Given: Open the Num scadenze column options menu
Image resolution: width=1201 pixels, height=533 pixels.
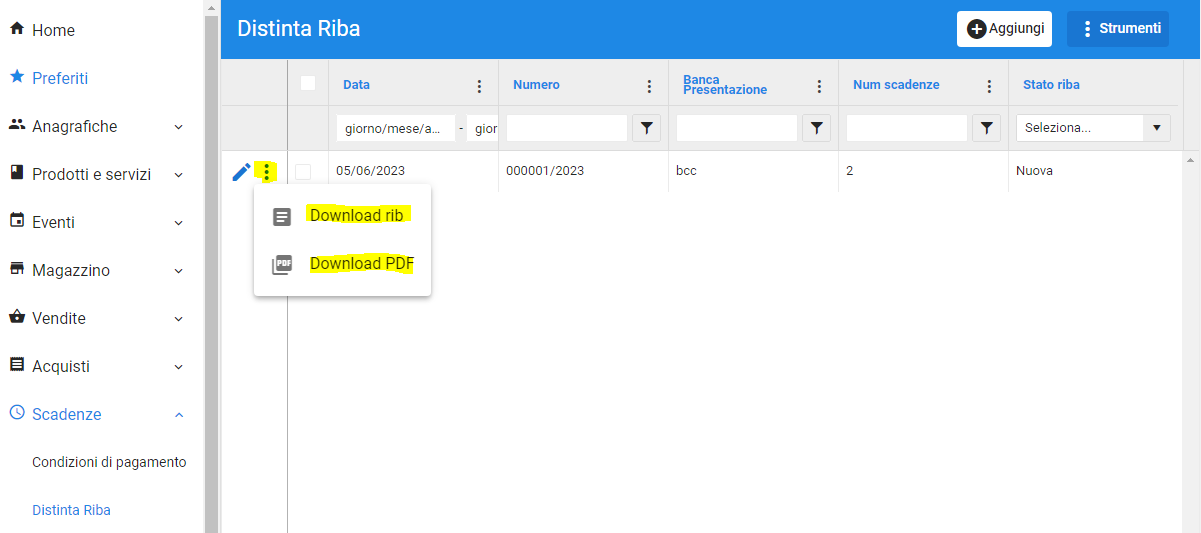Looking at the screenshot, I should (x=989, y=86).
